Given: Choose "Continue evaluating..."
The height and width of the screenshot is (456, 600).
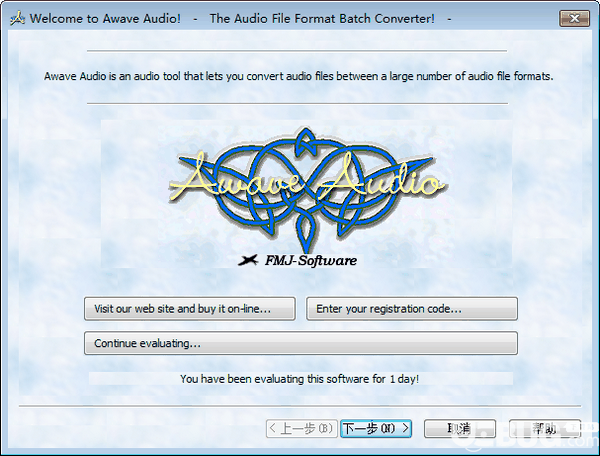Looking at the screenshot, I should coord(301,343).
